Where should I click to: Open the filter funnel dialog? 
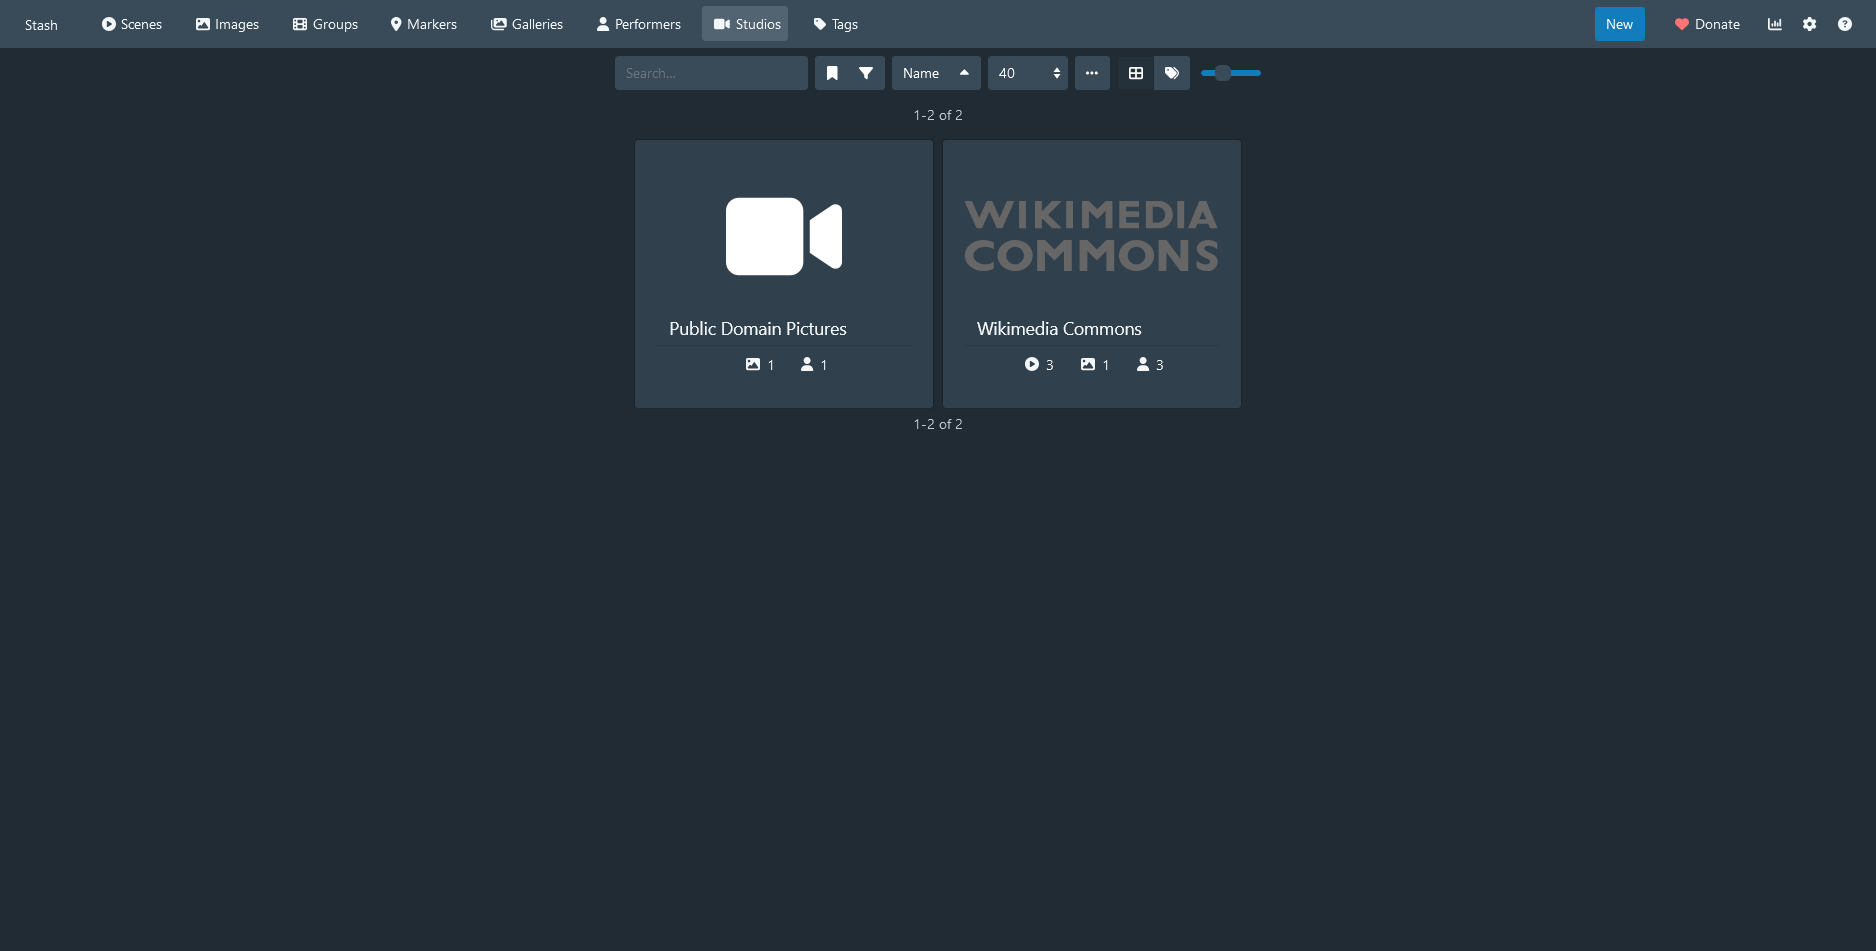pos(866,73)
